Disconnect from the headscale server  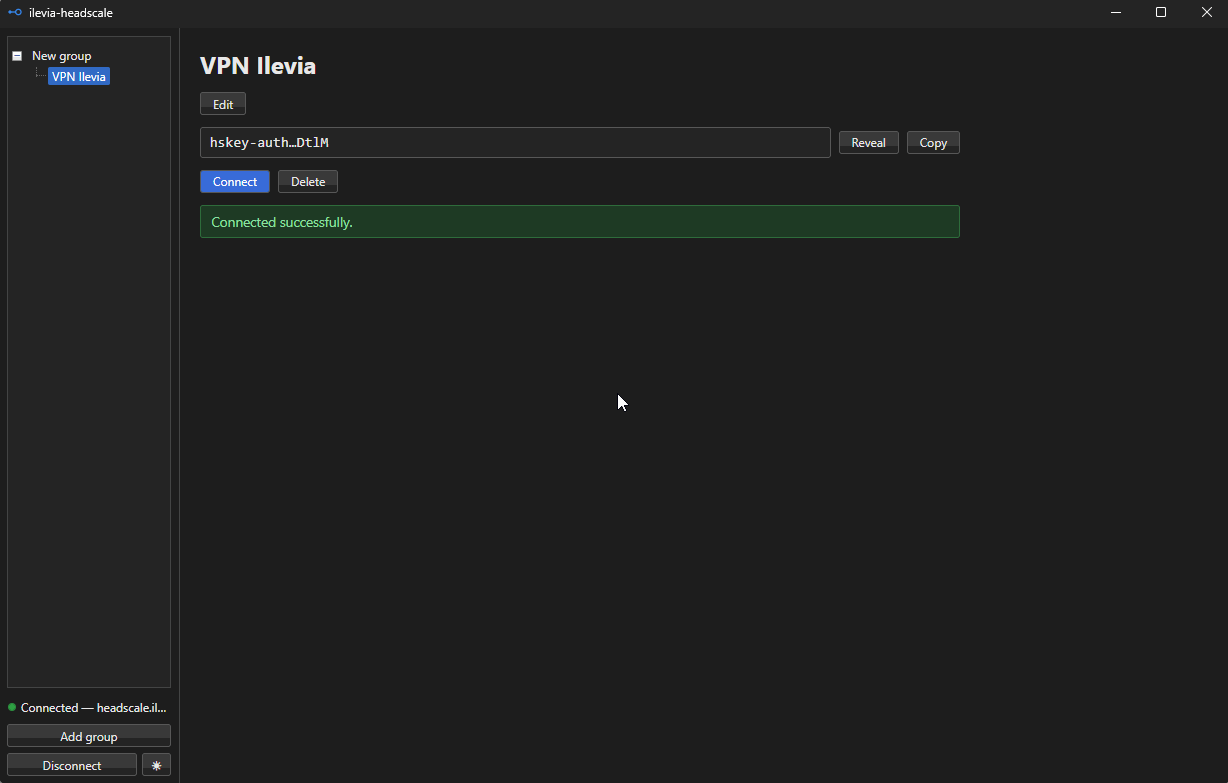pyautogui.click(x=72, y=765)
